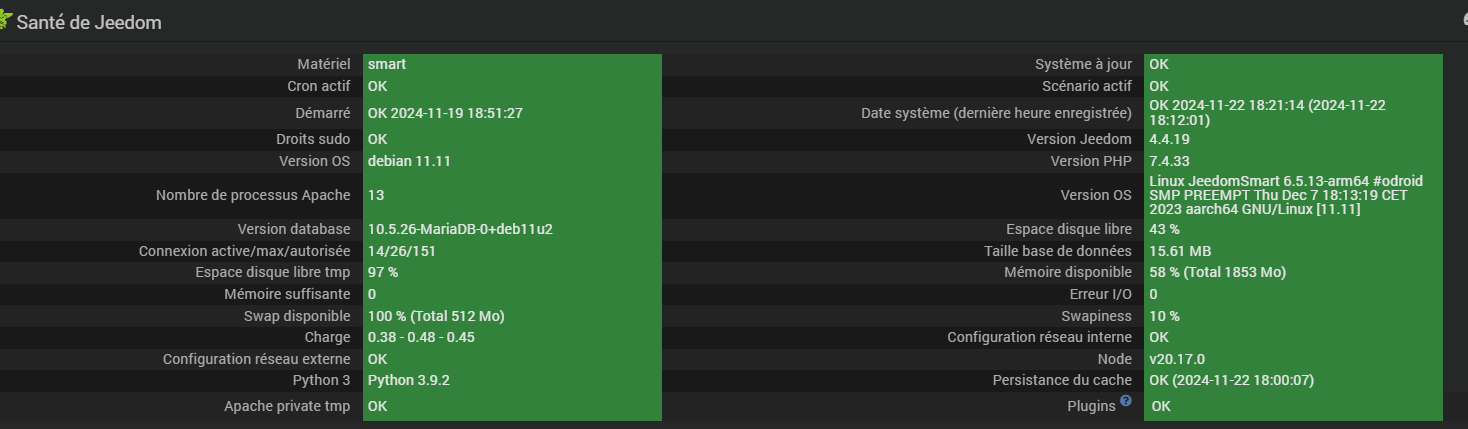This screenshot has height=429, width=1468.
Task: Click the Démarré status 'OK 2024-11-19 18:51:27'
Action: click(445, 113)
